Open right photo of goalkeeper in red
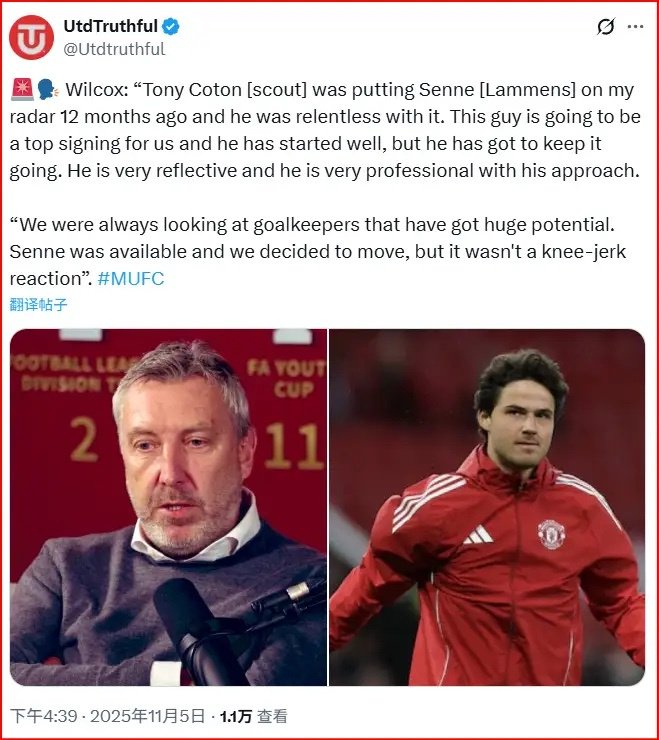Screen dimensions: 659x740 [487, 507]
